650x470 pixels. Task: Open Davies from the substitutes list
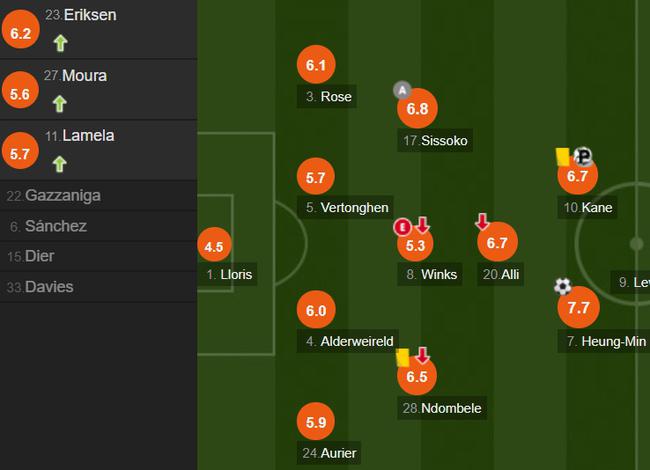[98, 287]
